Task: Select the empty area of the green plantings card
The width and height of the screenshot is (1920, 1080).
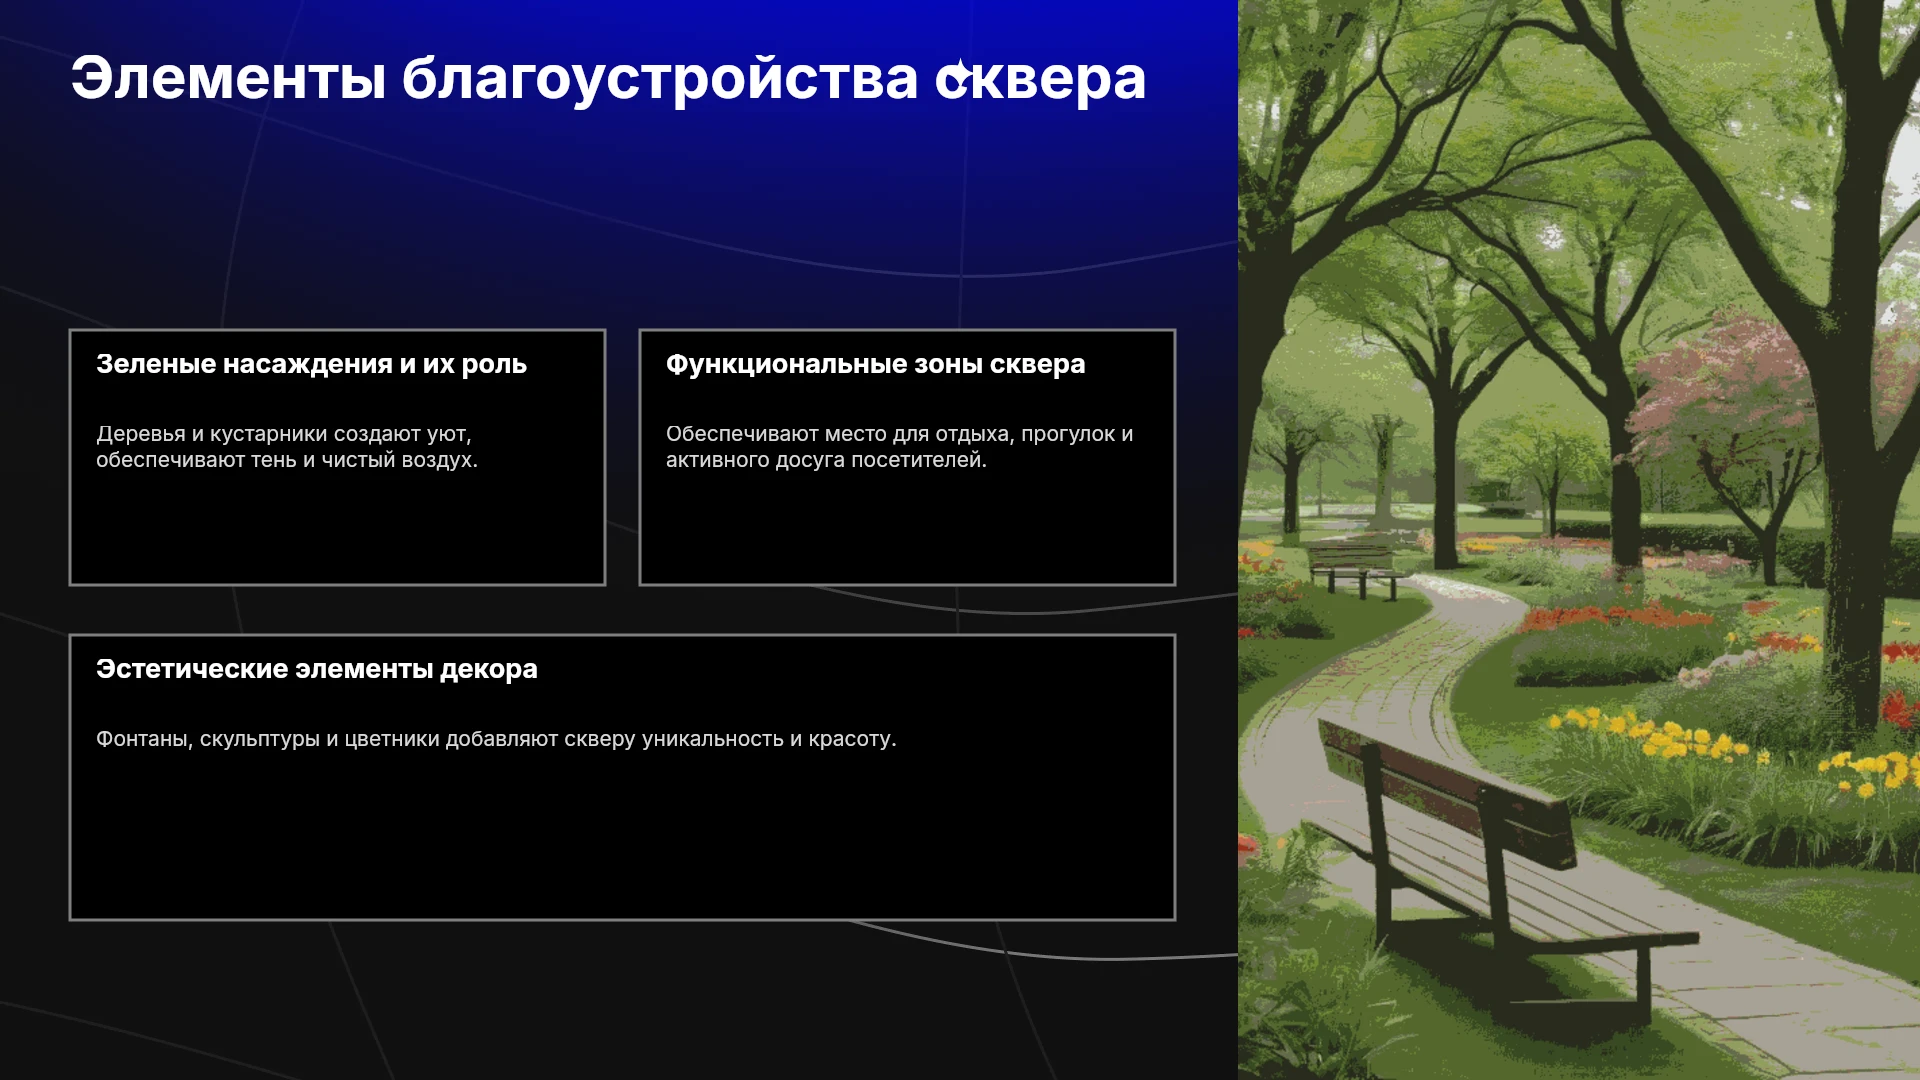Action: click(337, 530)
